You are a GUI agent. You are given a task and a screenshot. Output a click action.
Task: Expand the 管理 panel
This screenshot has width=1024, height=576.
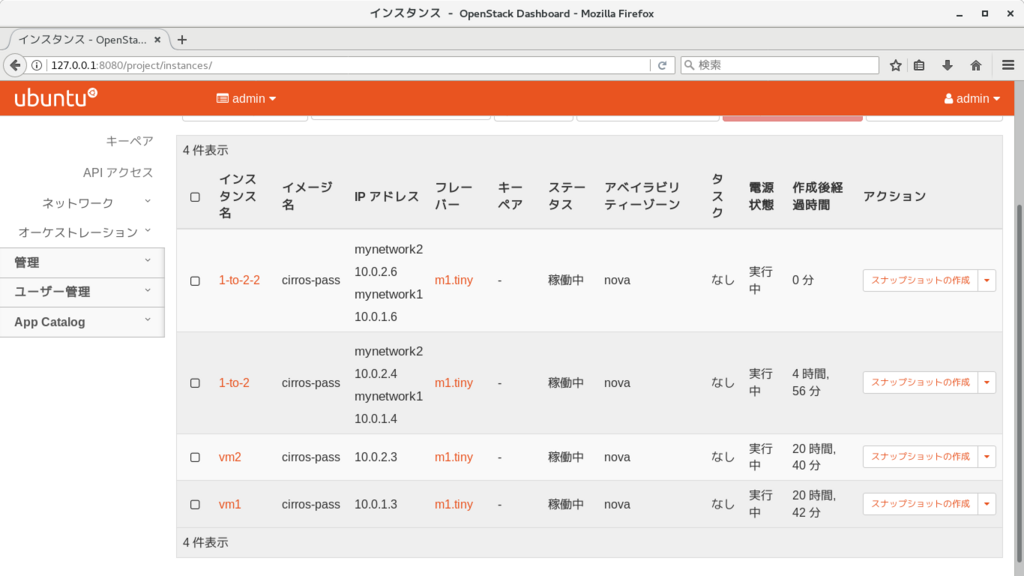82,263
